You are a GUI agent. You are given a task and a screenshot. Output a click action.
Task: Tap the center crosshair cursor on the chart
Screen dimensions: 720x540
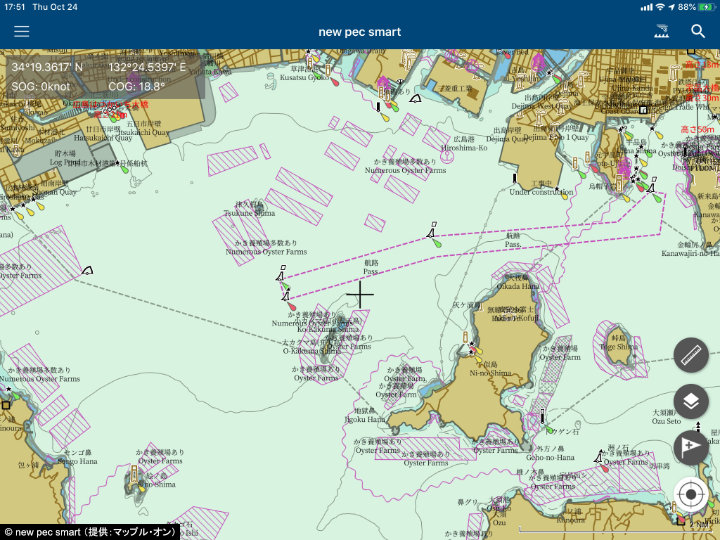pyautogui.click(x=360, y=294)
